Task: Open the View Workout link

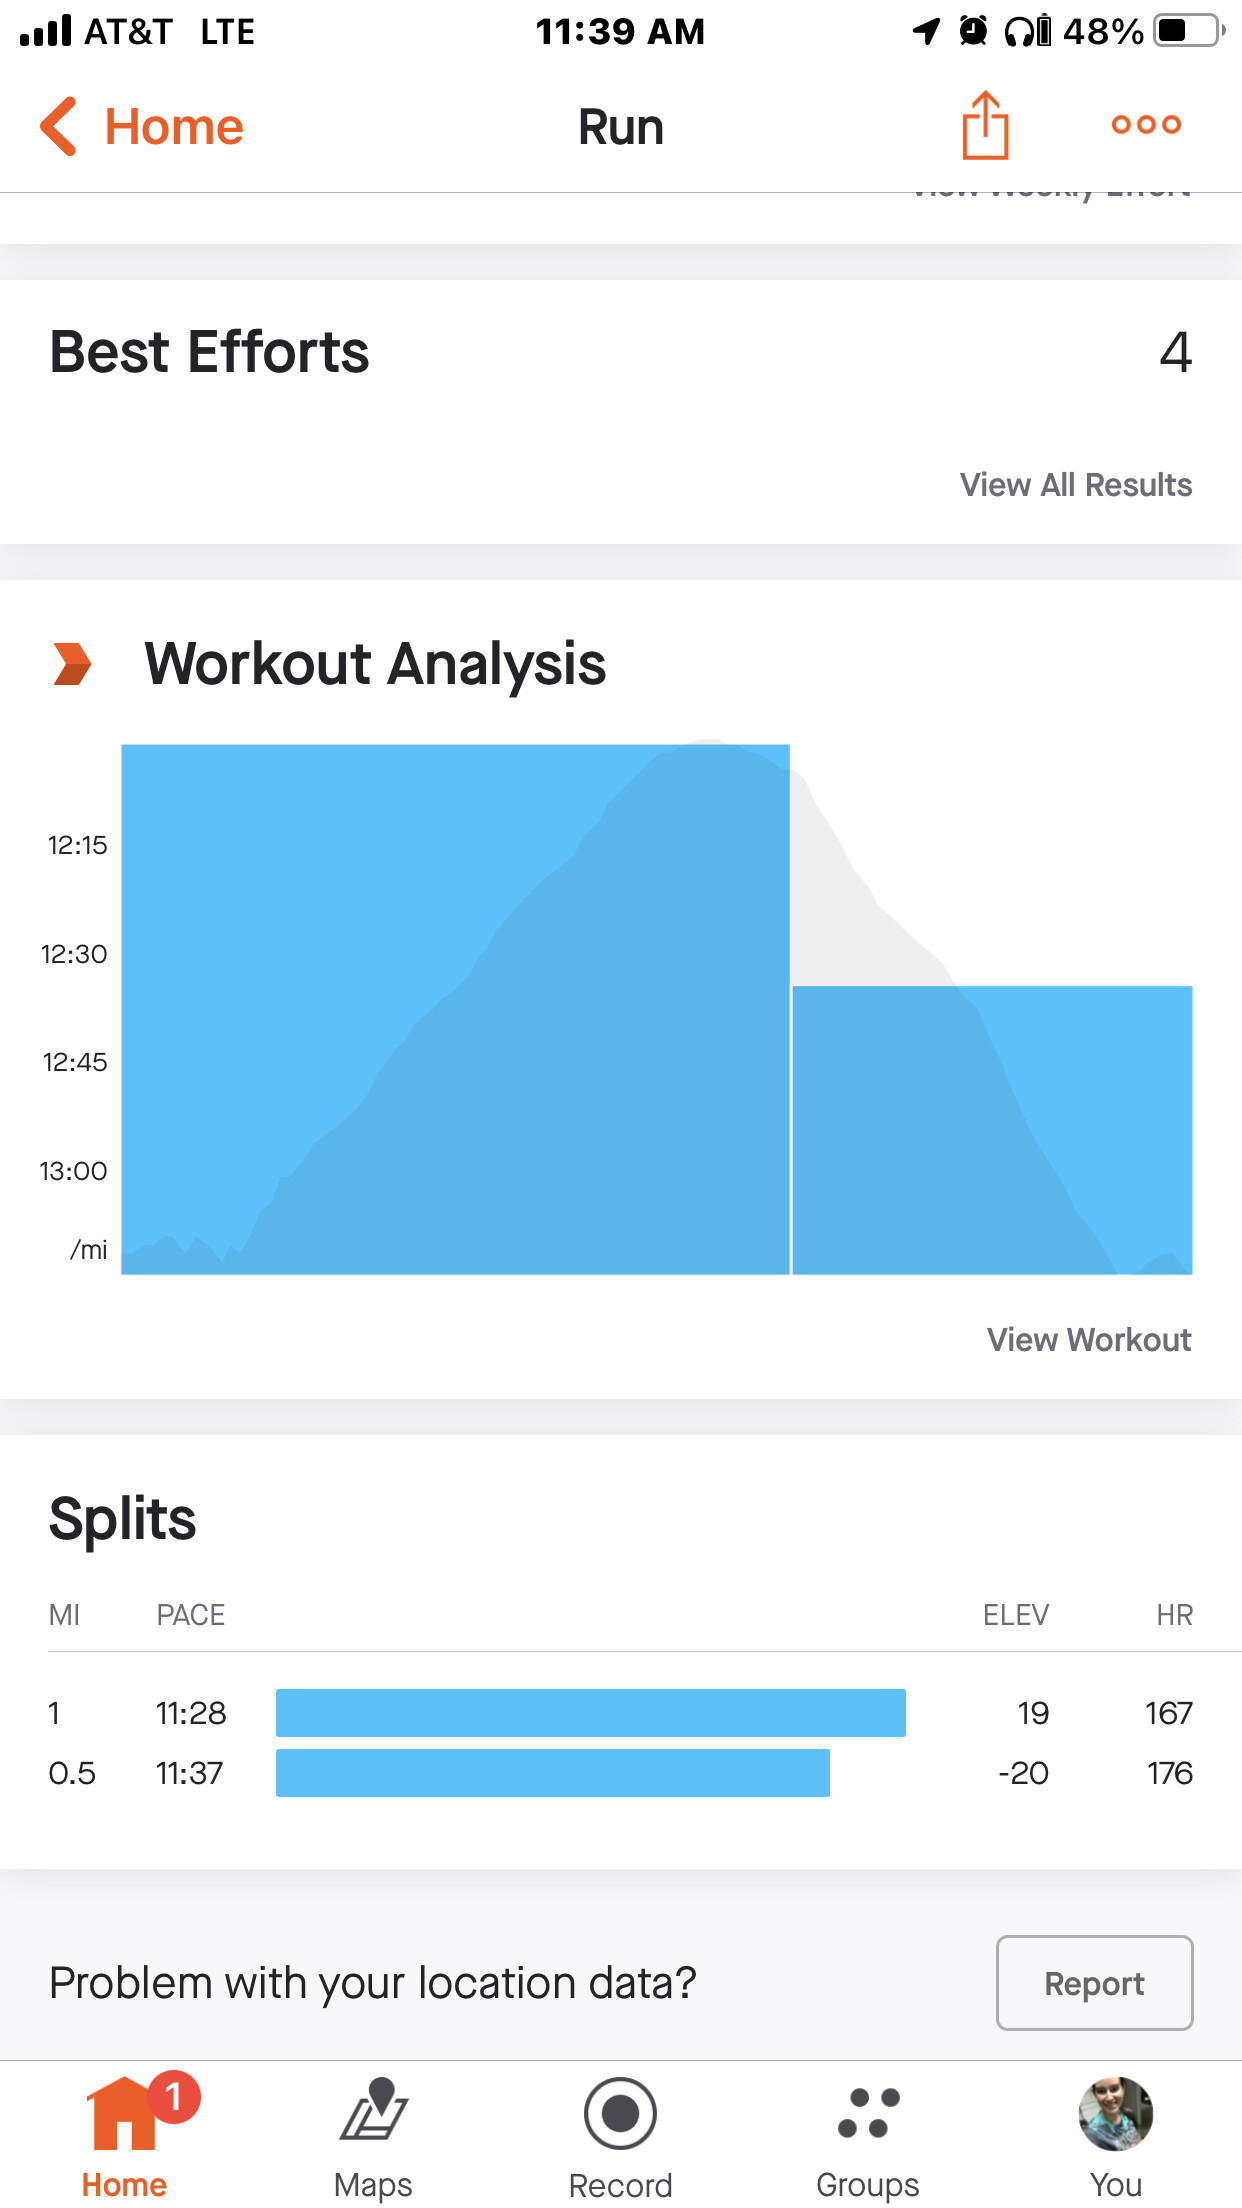Action: point(1088,1340)
